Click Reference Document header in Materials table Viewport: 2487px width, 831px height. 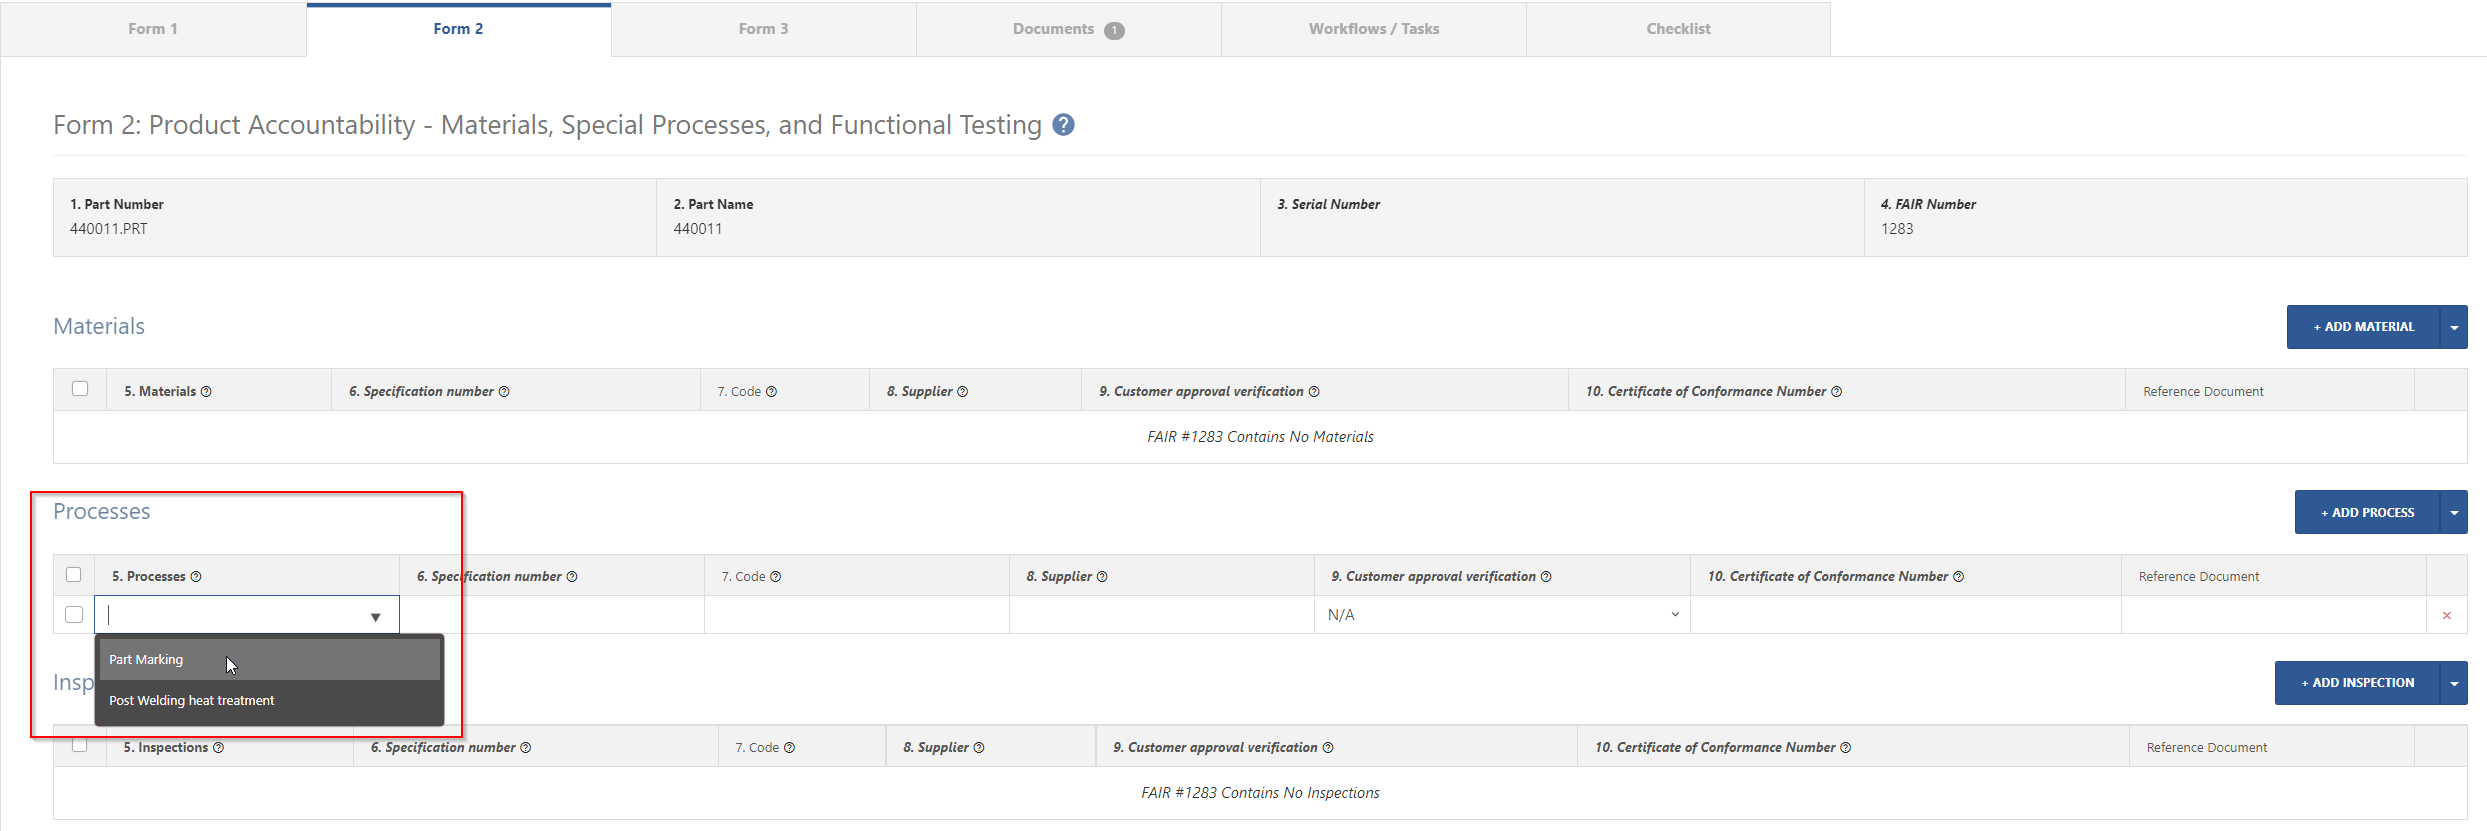pyautogui.click(x=2203, y=392)
